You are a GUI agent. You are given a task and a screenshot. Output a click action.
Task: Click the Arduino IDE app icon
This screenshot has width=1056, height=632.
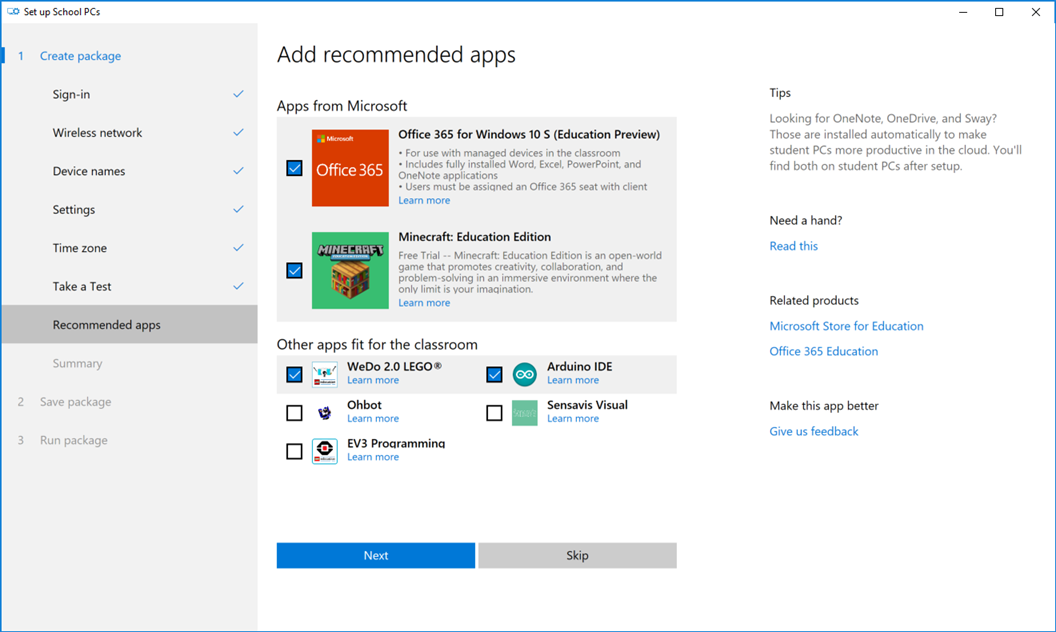point(524,374)
